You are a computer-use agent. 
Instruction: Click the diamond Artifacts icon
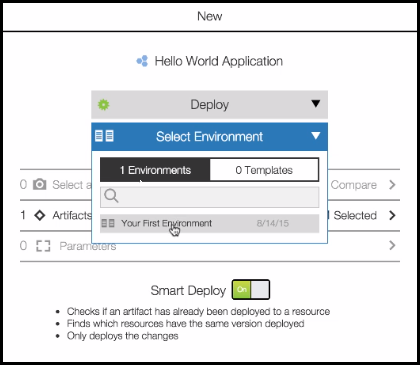click(40, 215)
